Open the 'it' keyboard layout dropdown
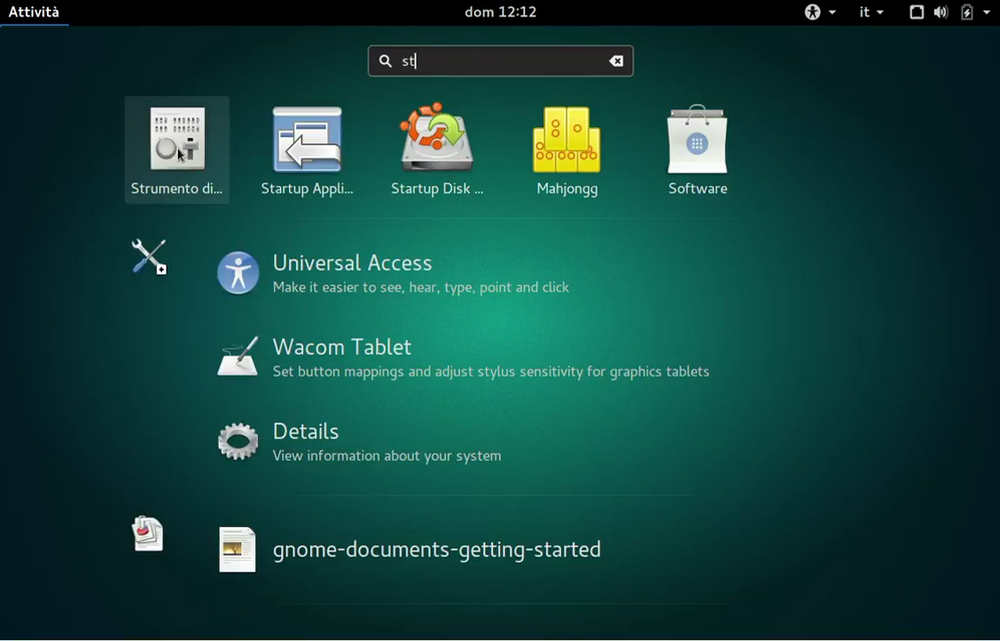The image size is (1000, 641). coord(870,12)
